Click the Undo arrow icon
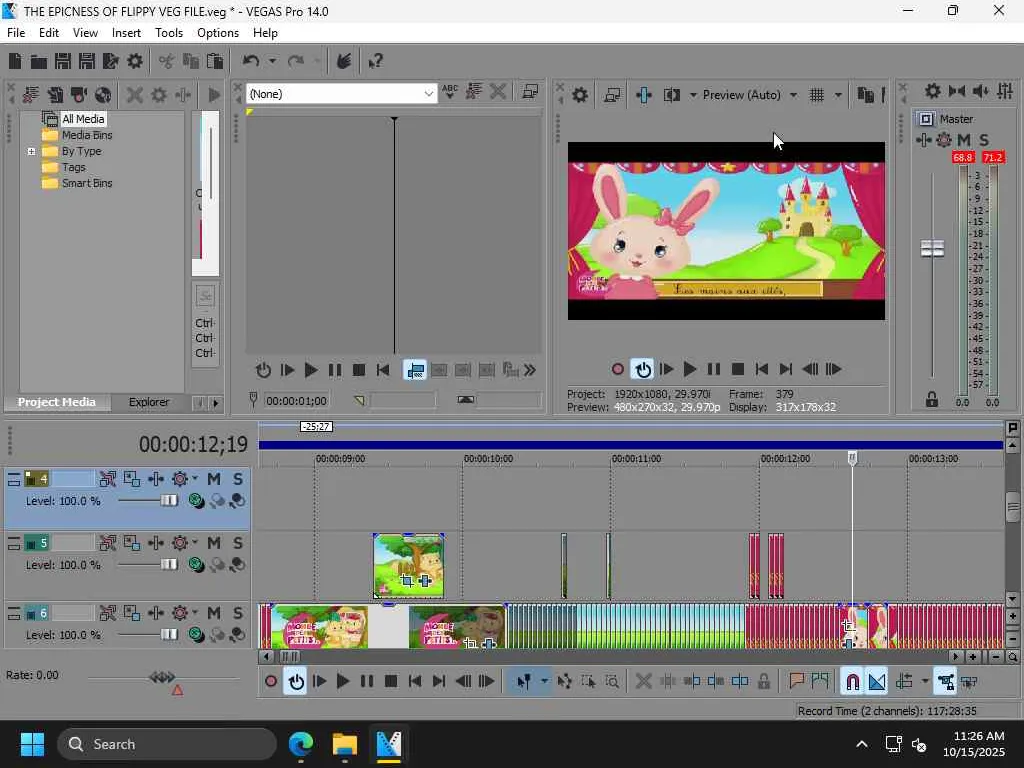Screen dimensions: 1024x768 251,61
